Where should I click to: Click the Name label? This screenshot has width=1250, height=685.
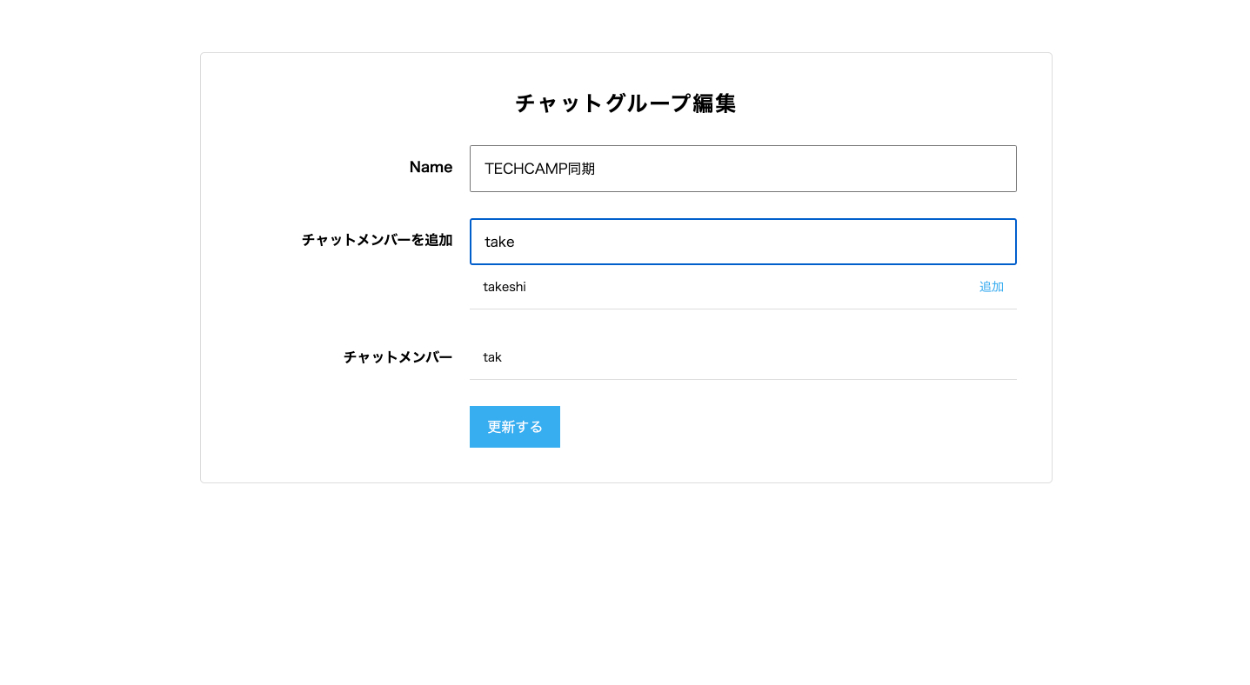coord(430,167)
